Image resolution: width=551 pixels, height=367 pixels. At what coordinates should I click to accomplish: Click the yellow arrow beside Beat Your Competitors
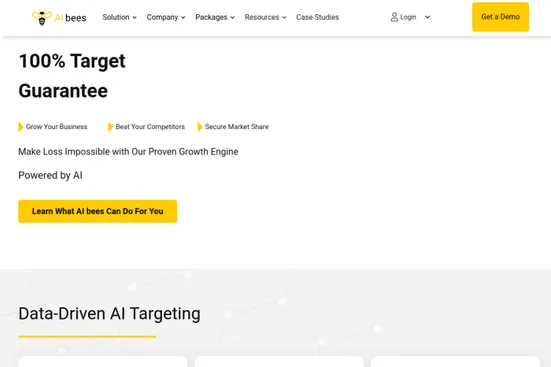pyautogui.click(x=110, y=127)
